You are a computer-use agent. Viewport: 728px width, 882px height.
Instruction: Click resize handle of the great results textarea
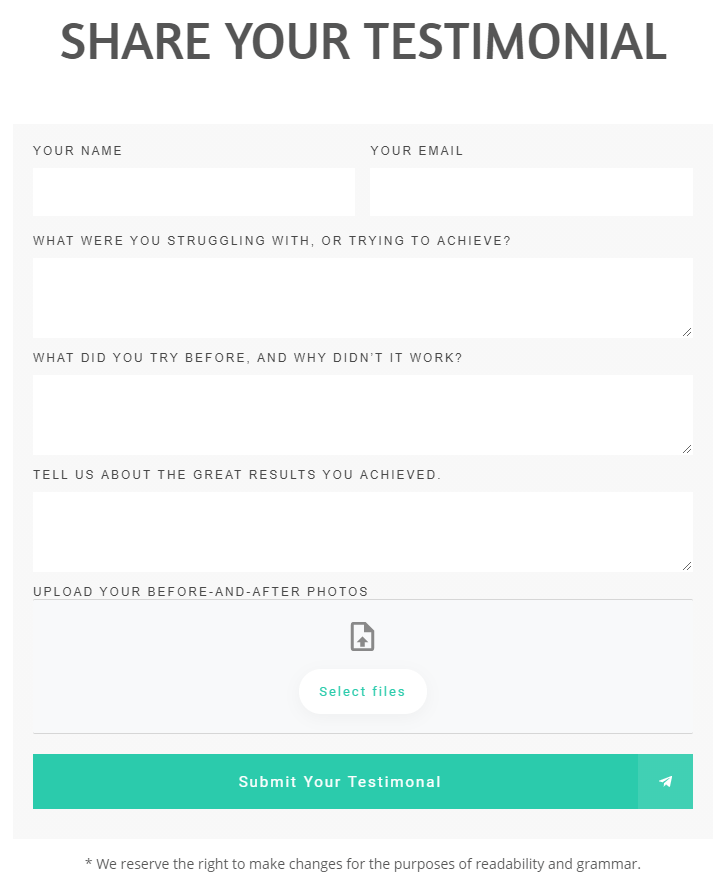click(x=687, y=565)
